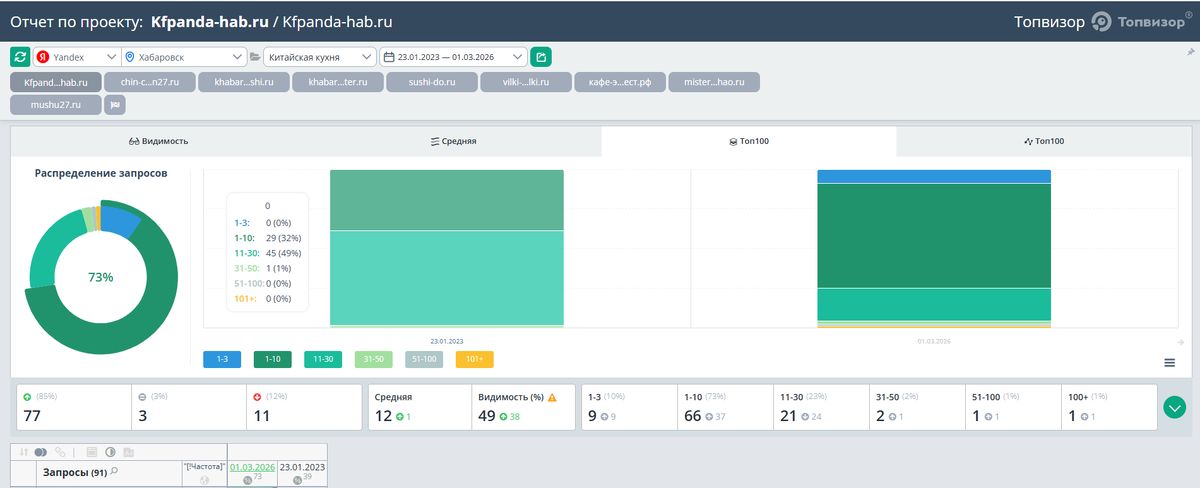Select competitor mister...hao.ru
The height and width of the screenshot is (488, 1200).
coord(714,82)
